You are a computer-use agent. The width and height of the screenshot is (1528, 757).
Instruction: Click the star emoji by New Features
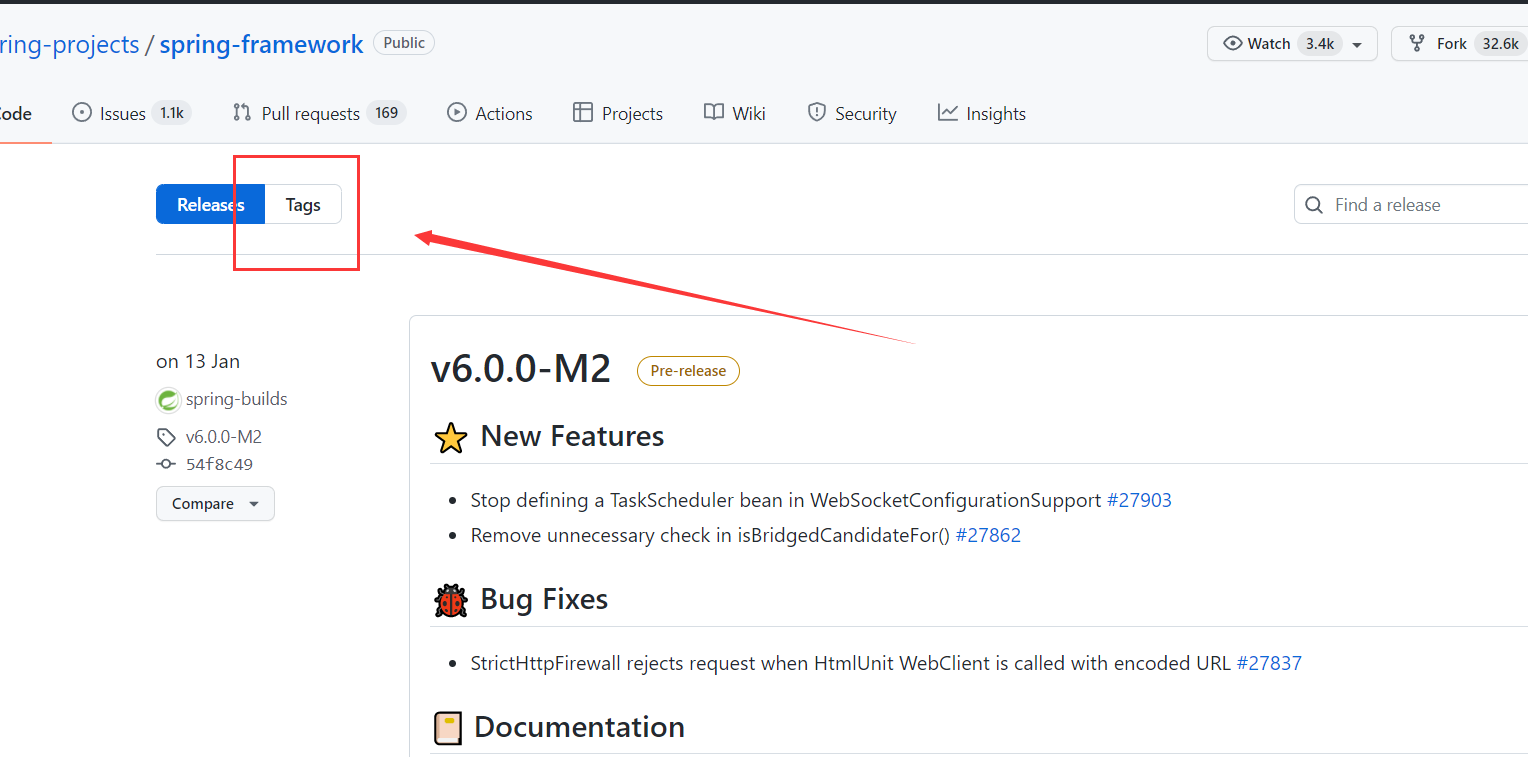(451, 438)
